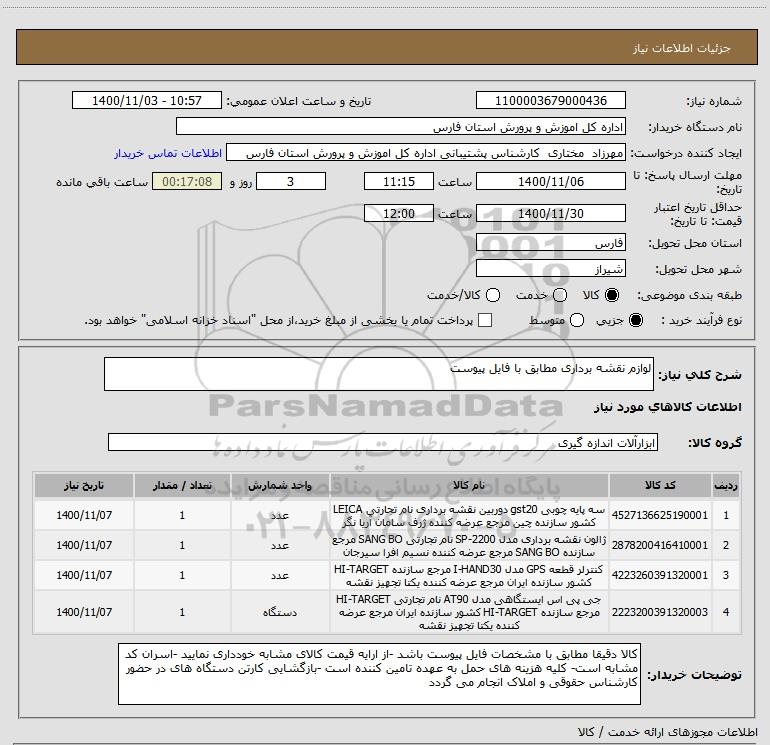Click the واحد شمارش column header
This screenshot has height=745, width=770.
[280, 485]
